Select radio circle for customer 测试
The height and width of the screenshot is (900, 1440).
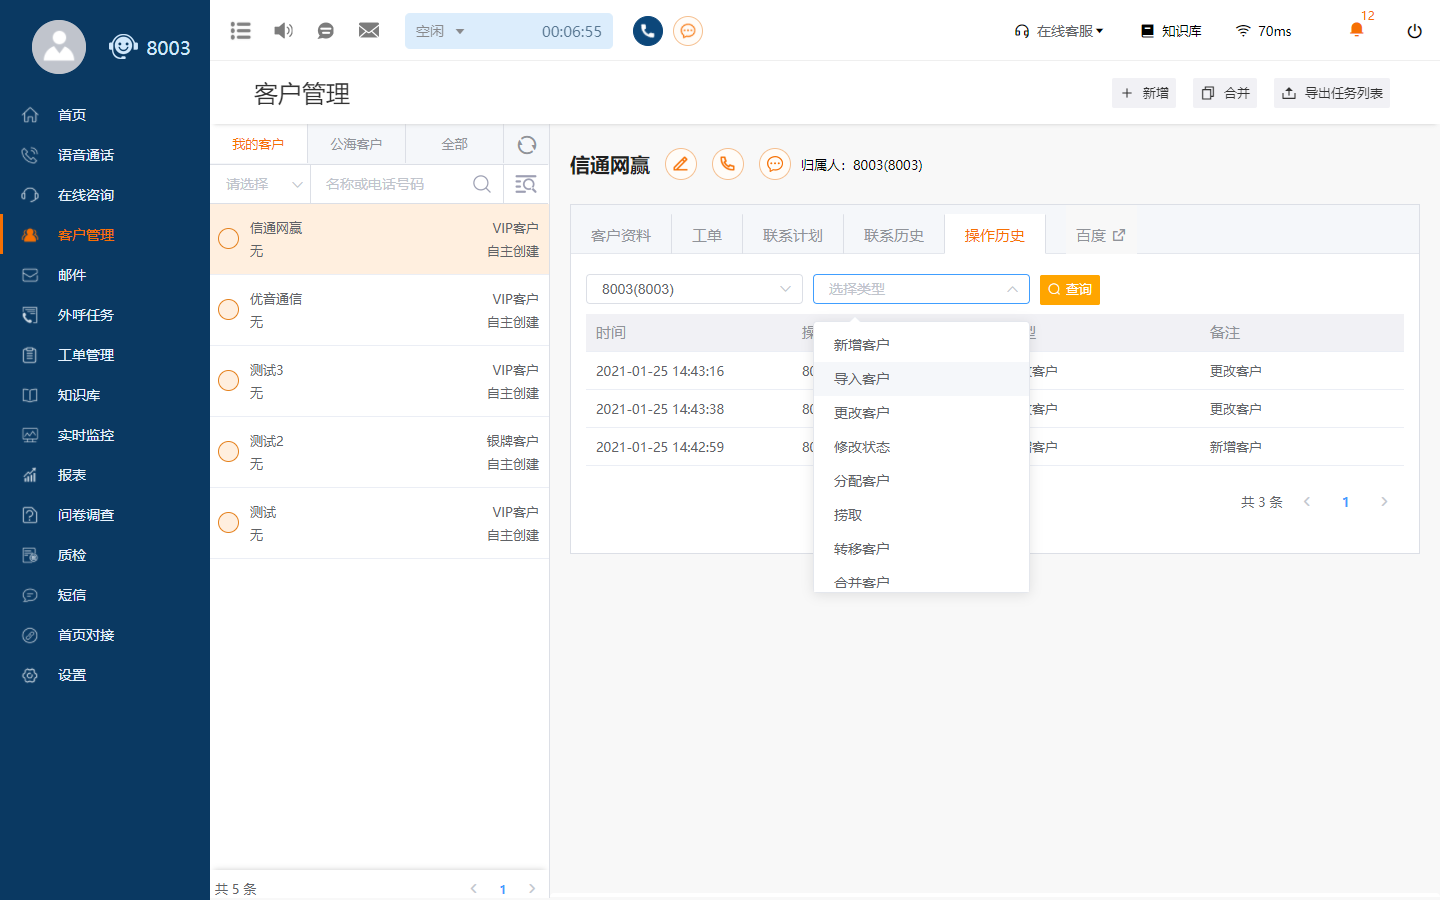(229, 522)
